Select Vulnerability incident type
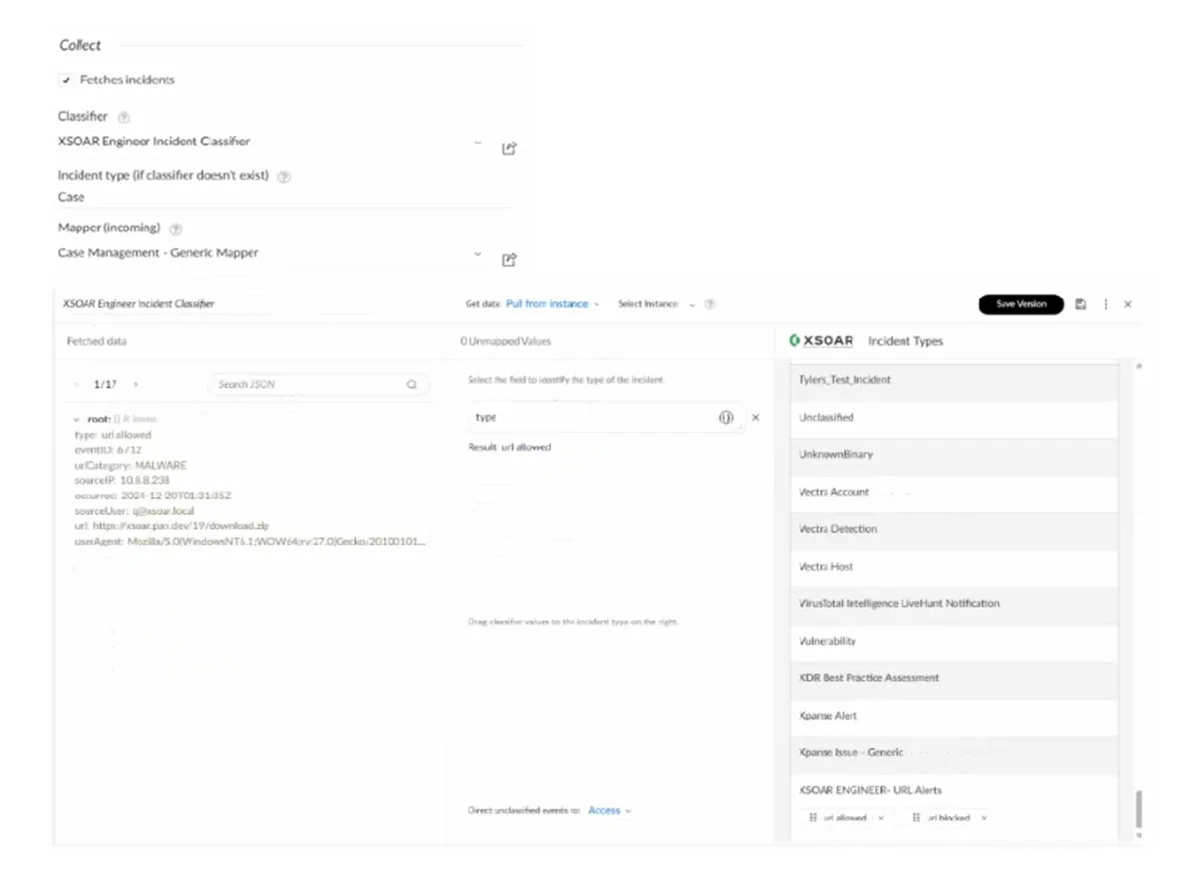The height and width of the screenshot is (876, 1199). pyautogui.click(x=954, y=641)
